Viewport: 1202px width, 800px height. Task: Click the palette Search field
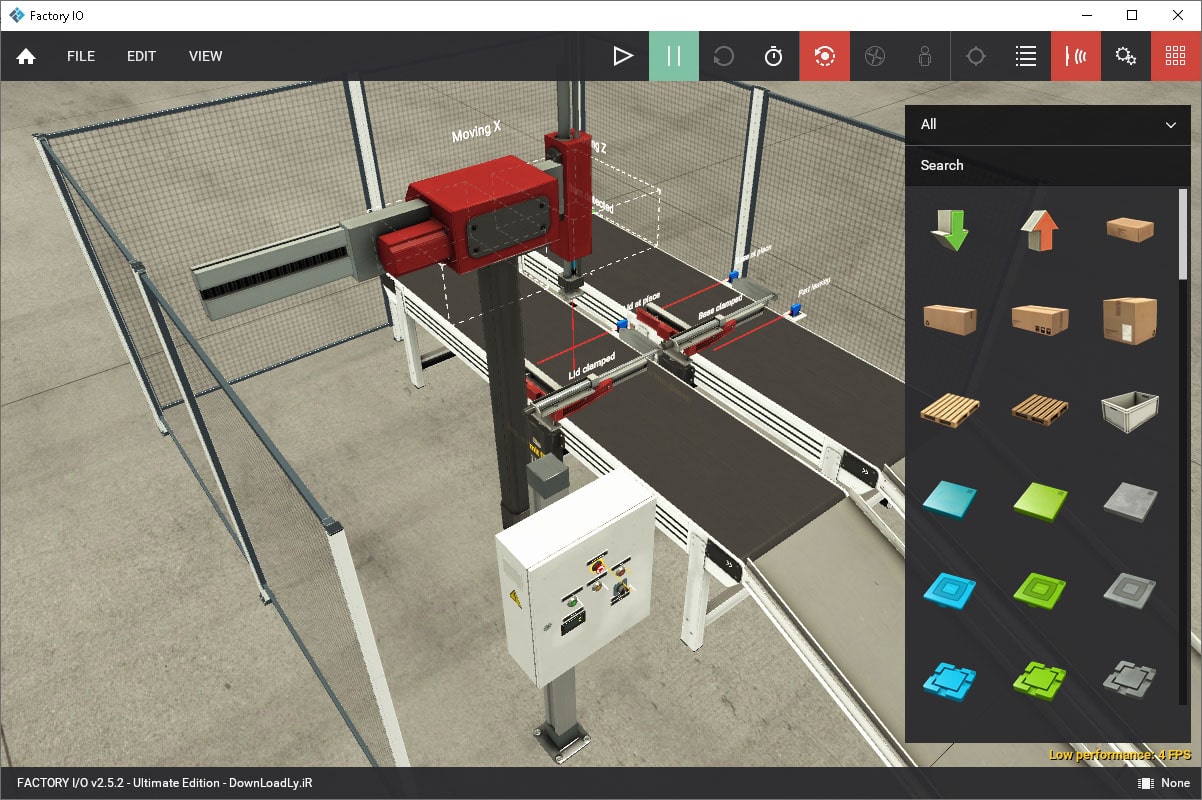click(1047, 165)
